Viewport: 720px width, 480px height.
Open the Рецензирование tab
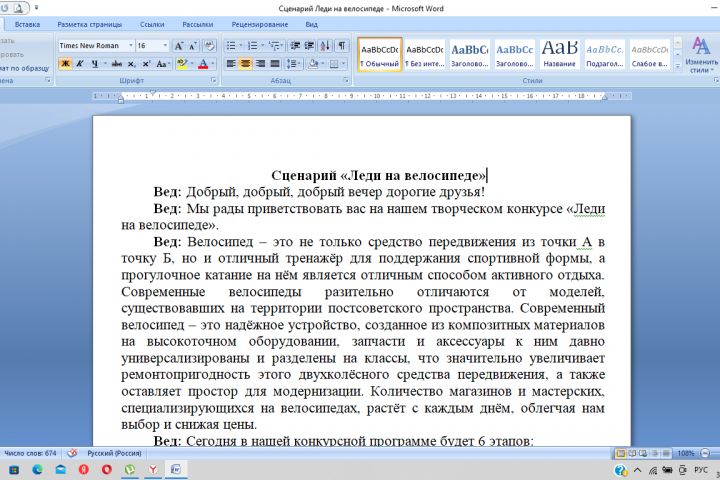point(260,24)
